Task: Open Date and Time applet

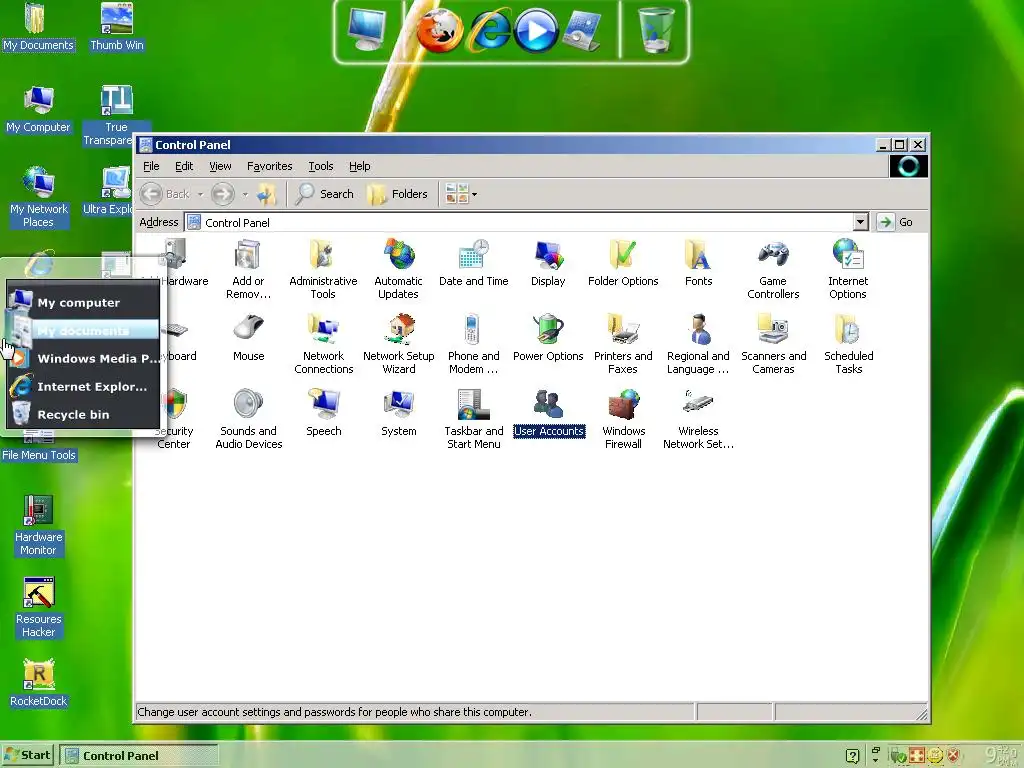Action: pos(473,263)
